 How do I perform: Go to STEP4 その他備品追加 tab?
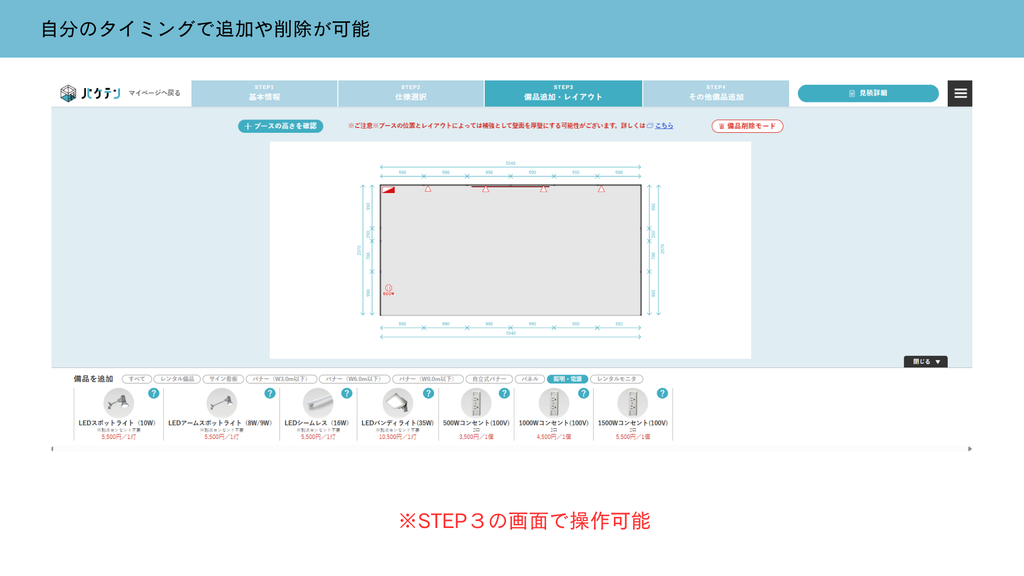[716, 93]
